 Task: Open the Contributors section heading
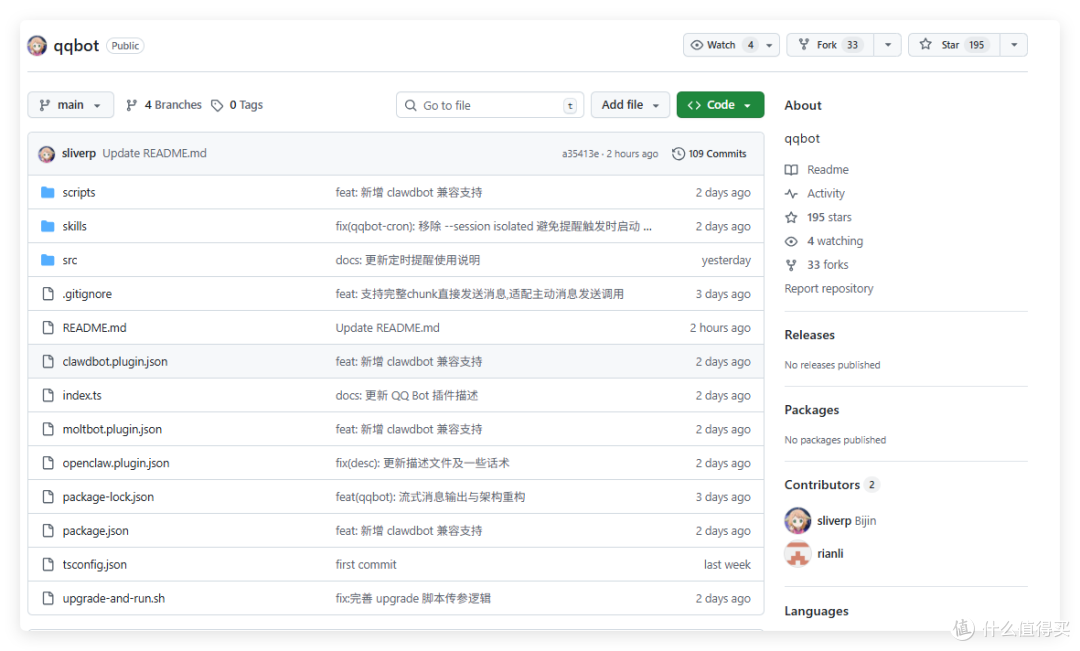coord(822,485)
